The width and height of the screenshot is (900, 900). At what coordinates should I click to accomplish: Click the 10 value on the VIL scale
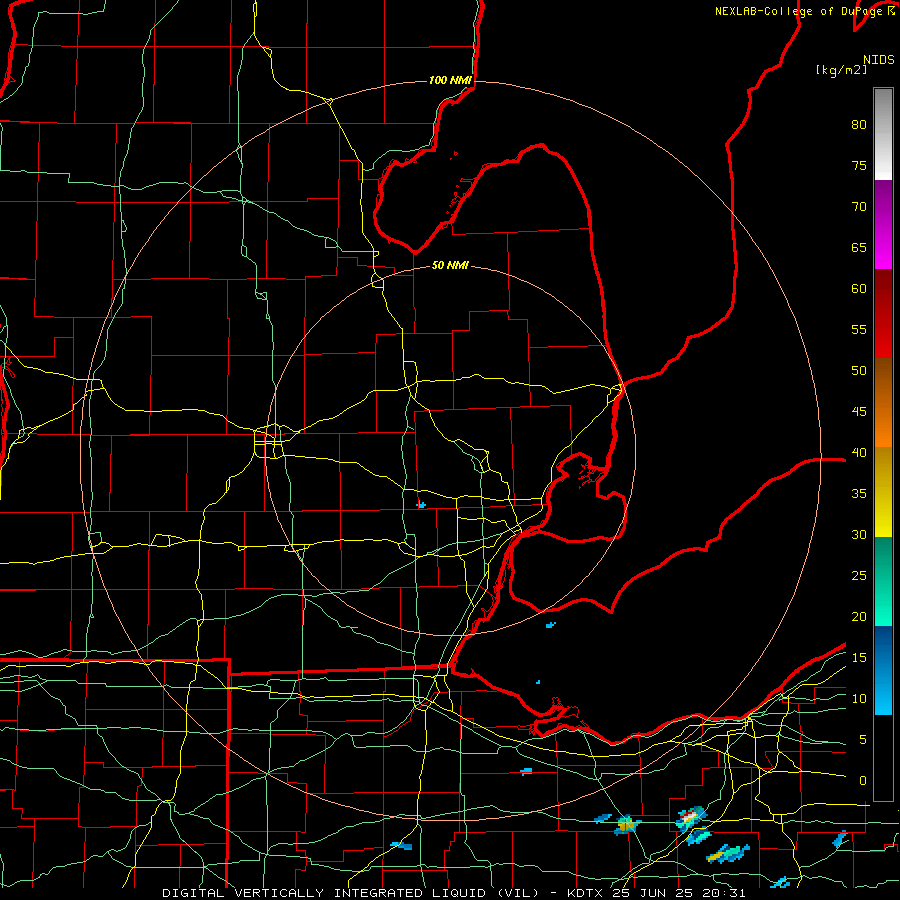click(x=859, y=699)
